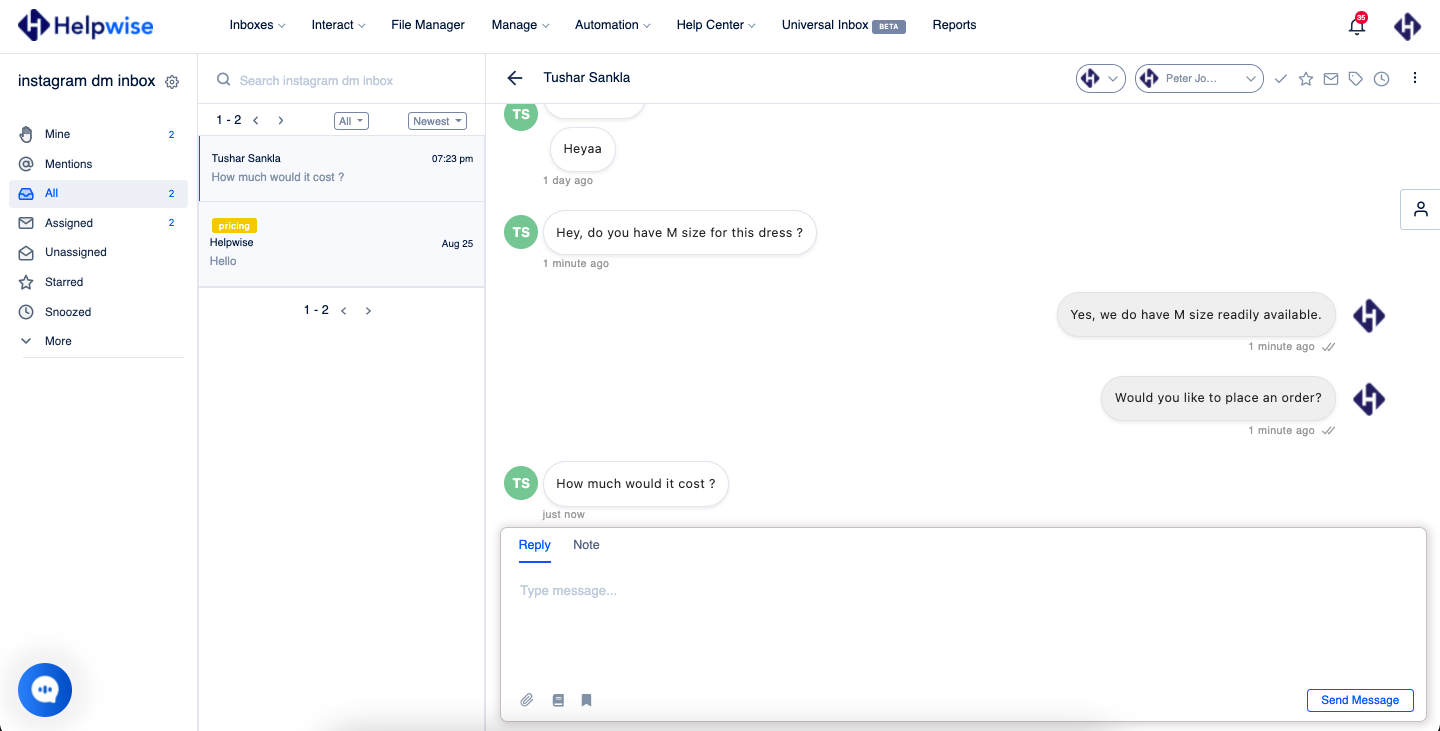Mark the conversation as closed with checkmark
Image resolution: width=1440 pixels, height=731 pixels.
(1281, 77)
